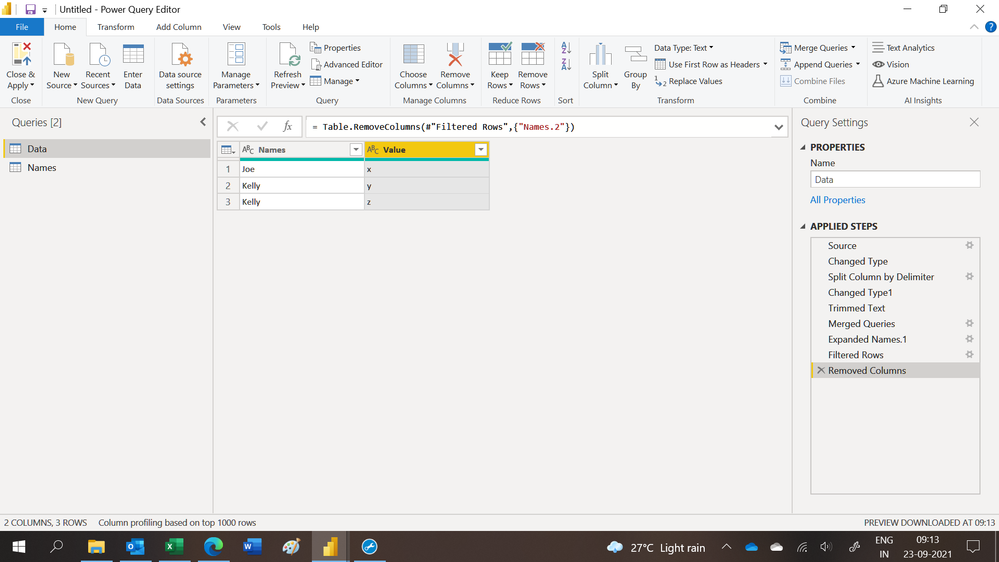Click the Keep Rows icon
The image size is (999, 562).
pyautogui.click(x=500, y=55)
